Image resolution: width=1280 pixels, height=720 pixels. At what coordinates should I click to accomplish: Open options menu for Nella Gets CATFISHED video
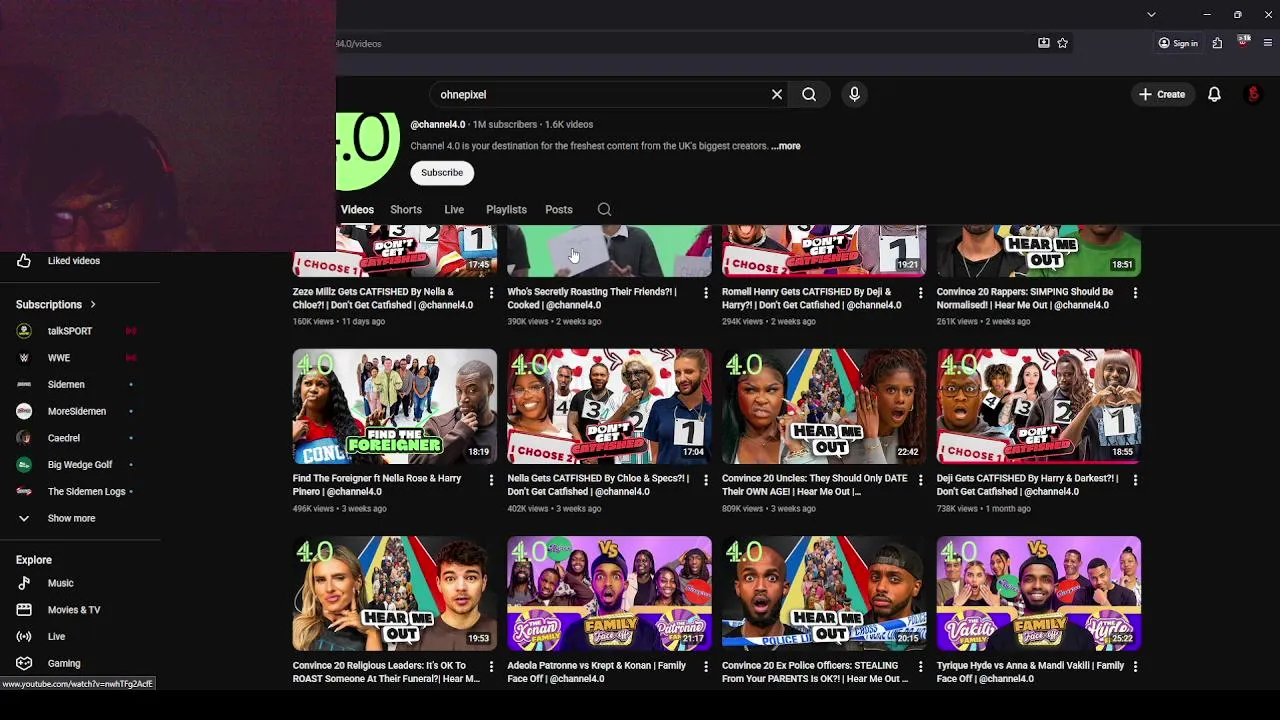click(705, 480)
